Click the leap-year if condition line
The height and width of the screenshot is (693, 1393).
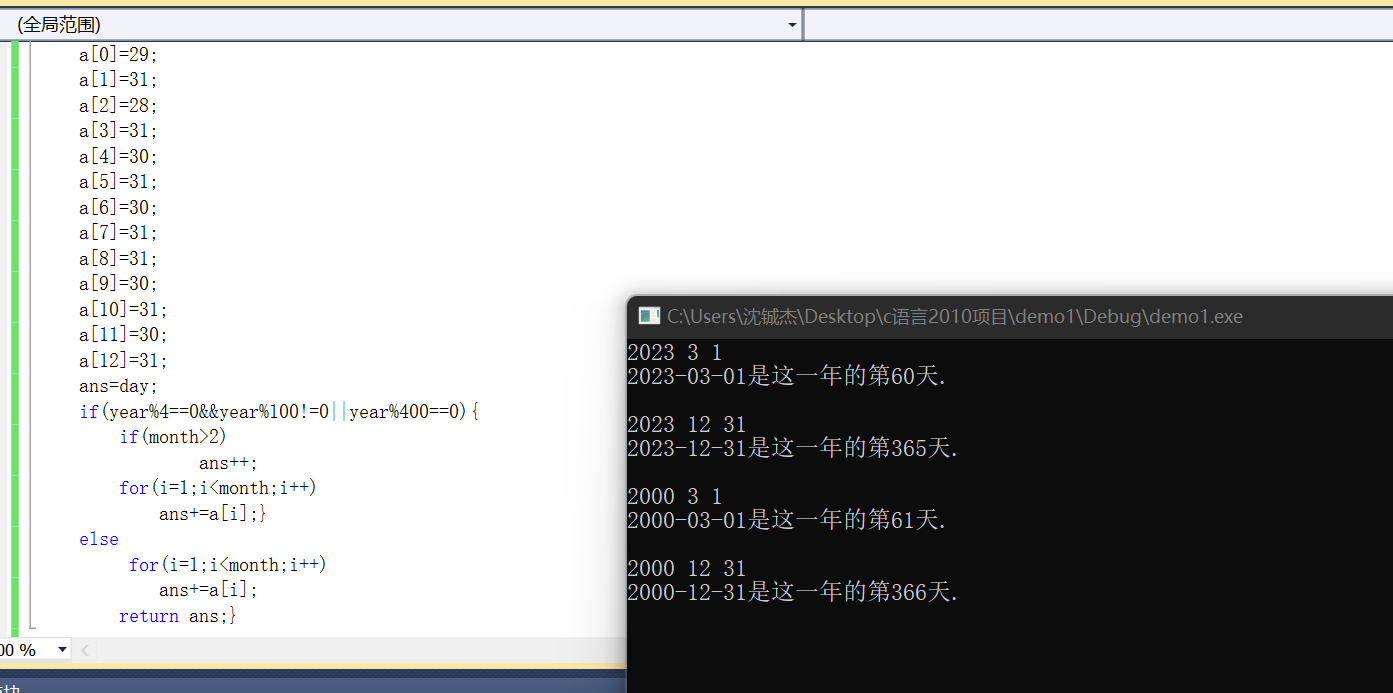click(x=279, y=412)
